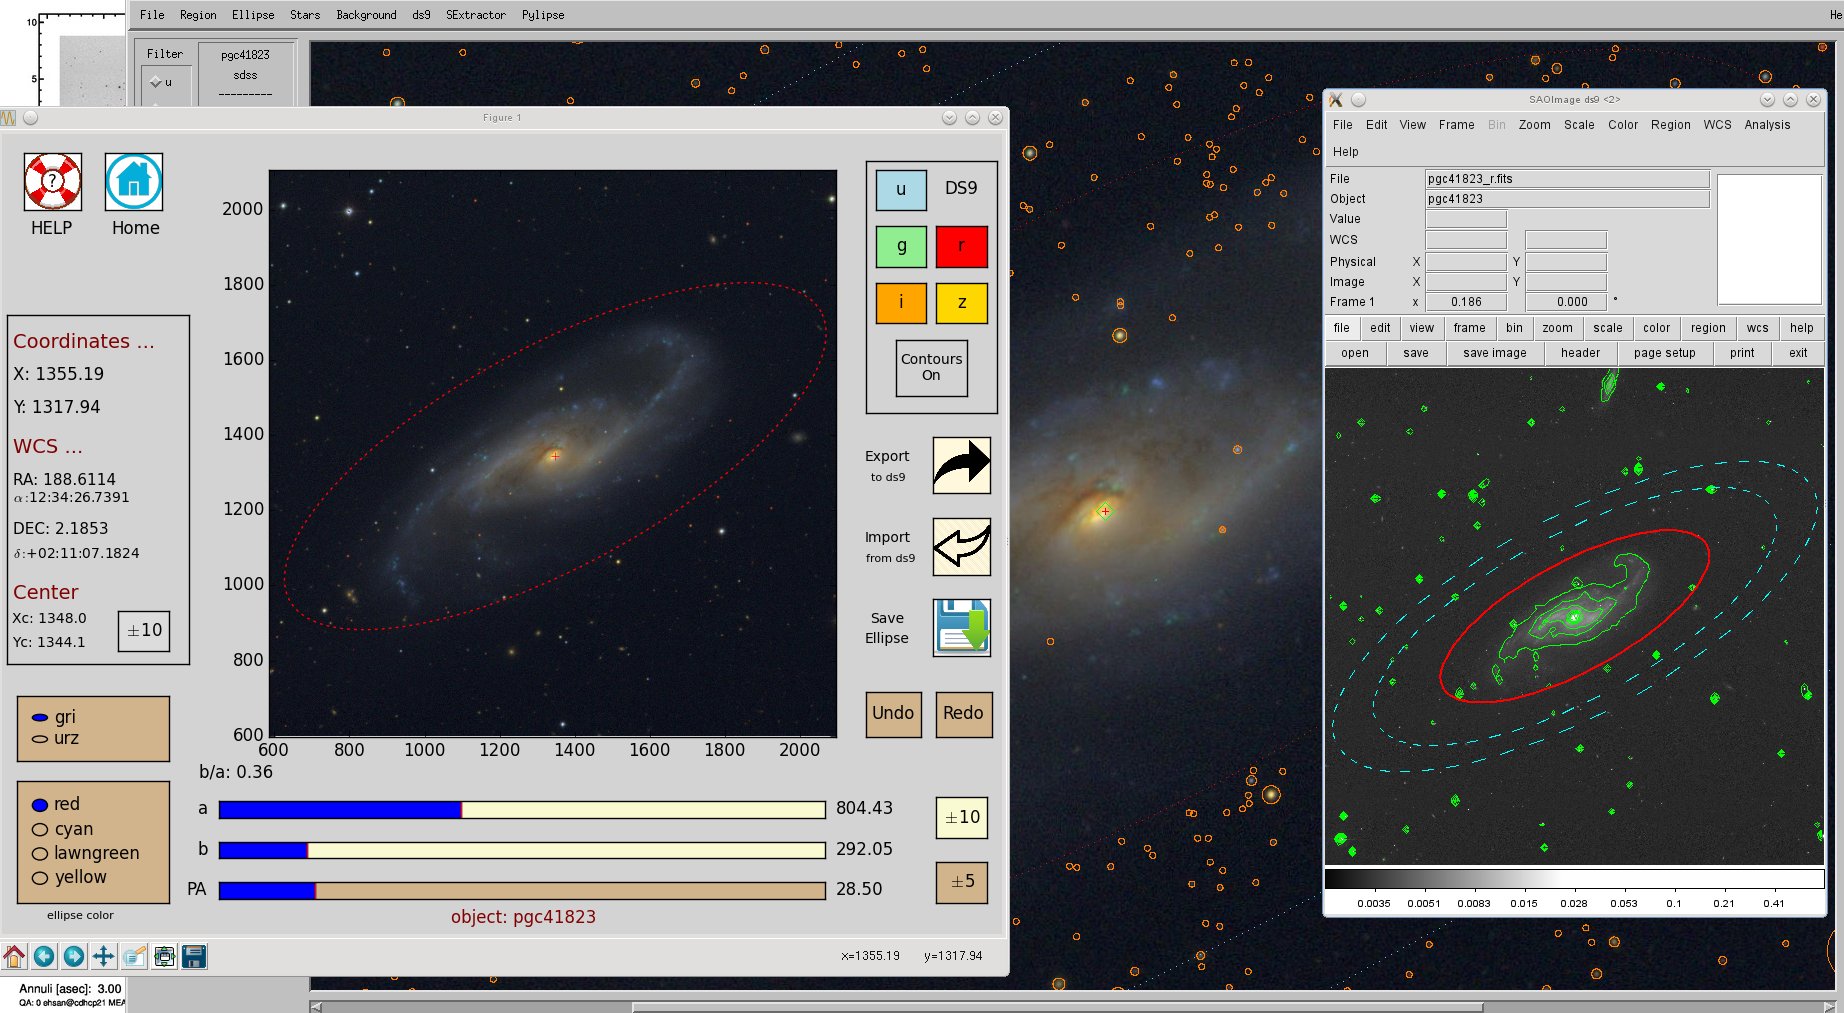
Task: Click the Undo button
Action: pyautogui.click(x=893, y=714)
